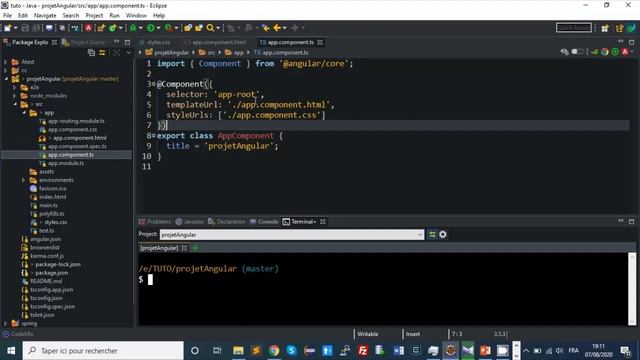Select app.module.ts in the tree
This screenshot has height=360, width=640.
[x=66, y=163]
